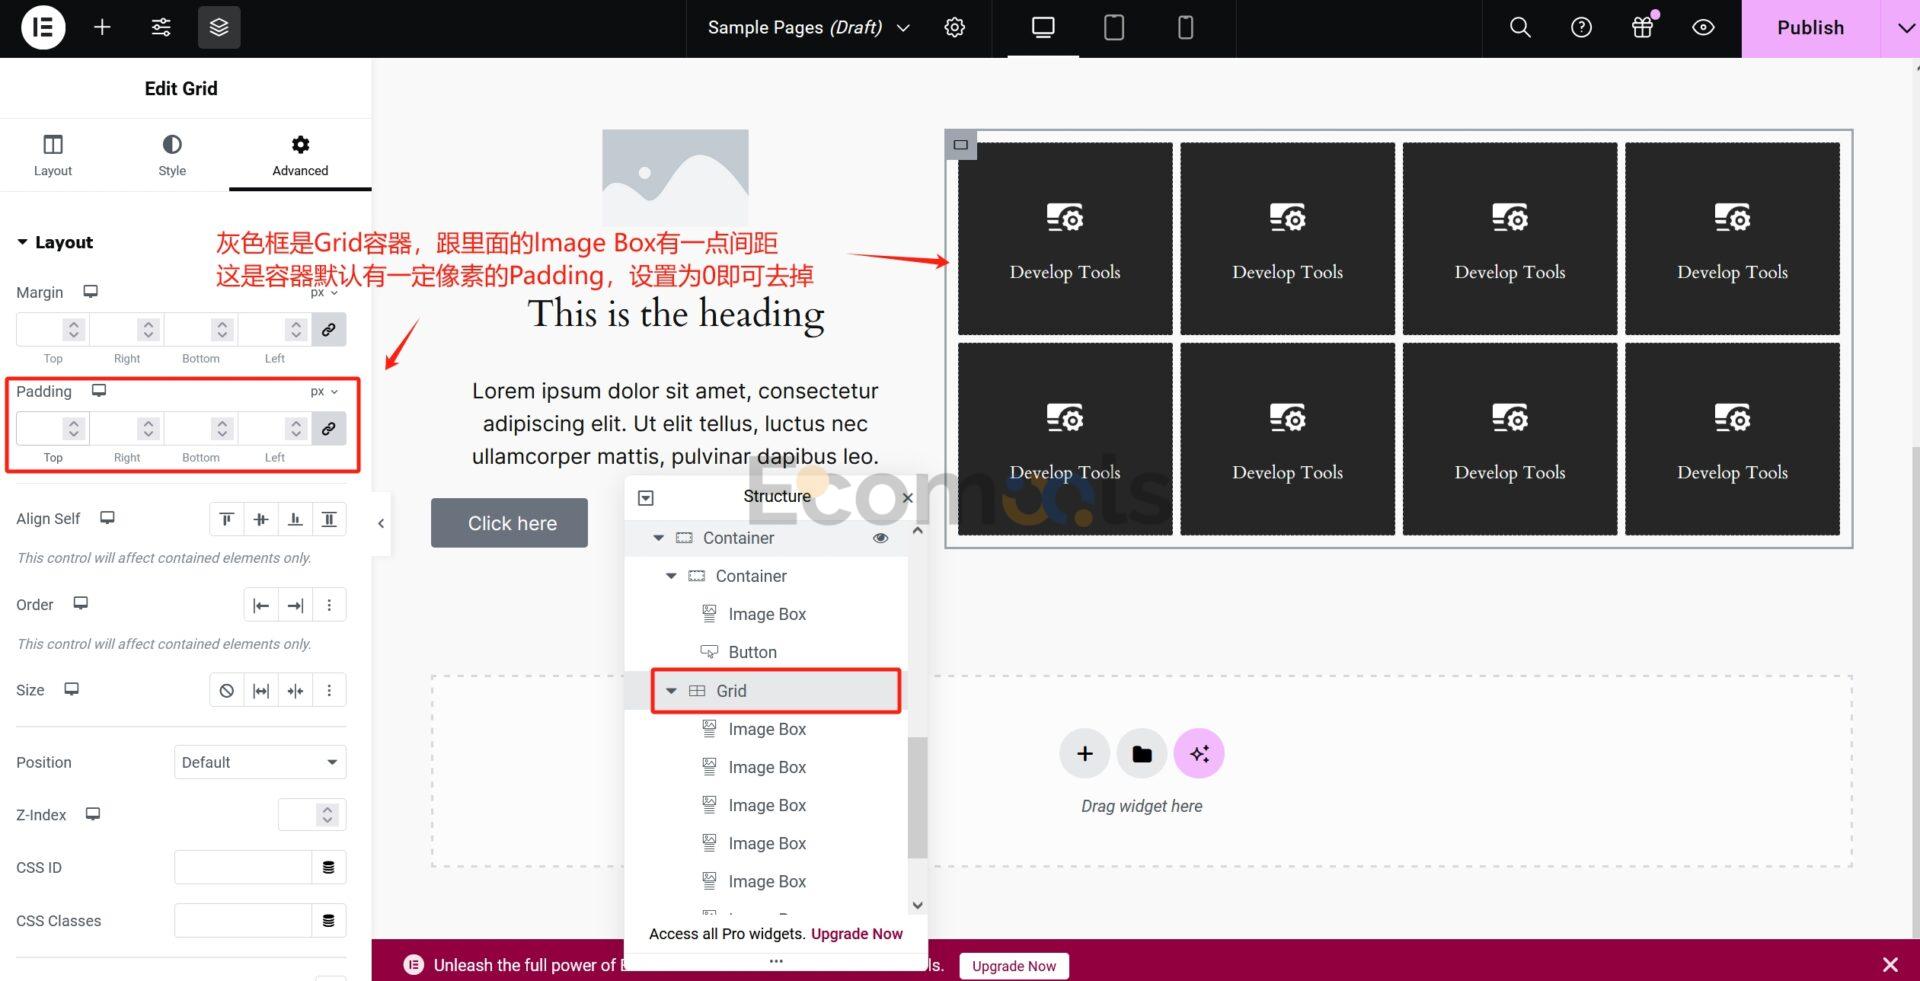This screenshot has width=1920, height=981.
Task: Toggle Margin linked values icon
Action: [x=328, y=330]
